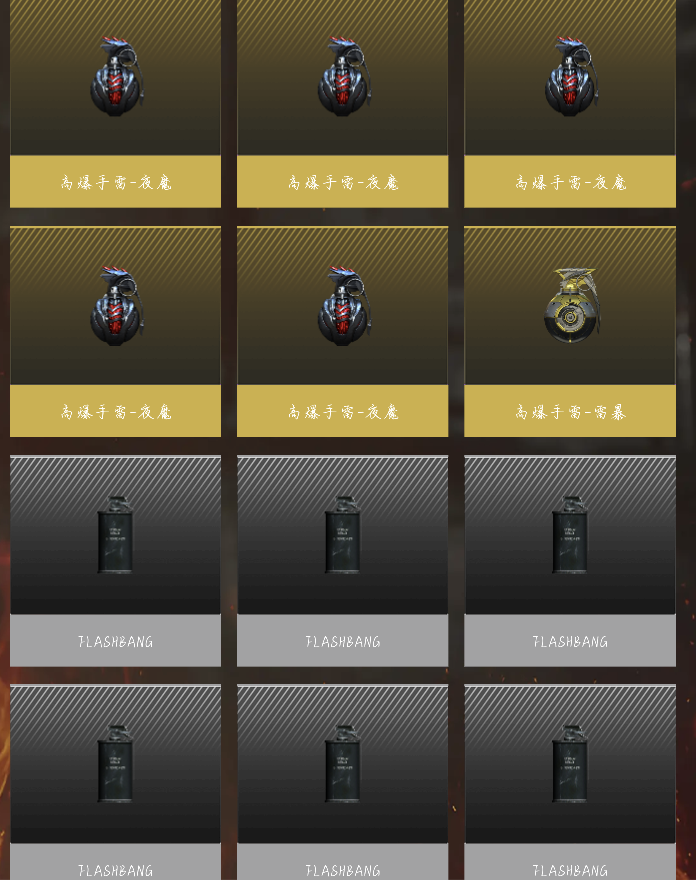Choose third-row middle flashbang canister icon
Screen dimensions: 696x880
(343, 534)
